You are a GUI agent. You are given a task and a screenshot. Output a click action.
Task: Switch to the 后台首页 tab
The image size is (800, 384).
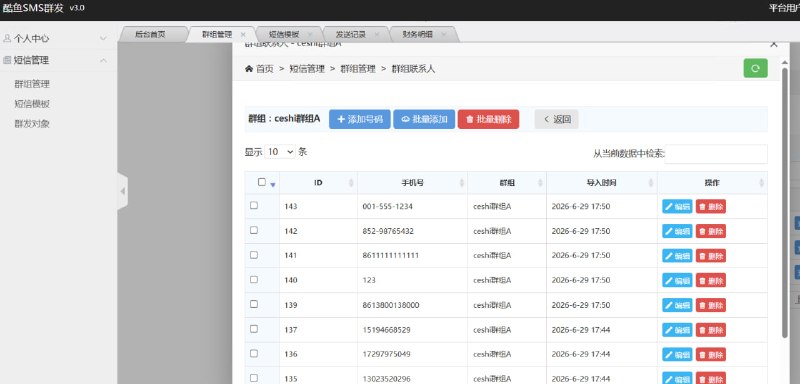[x=151, y=35]
